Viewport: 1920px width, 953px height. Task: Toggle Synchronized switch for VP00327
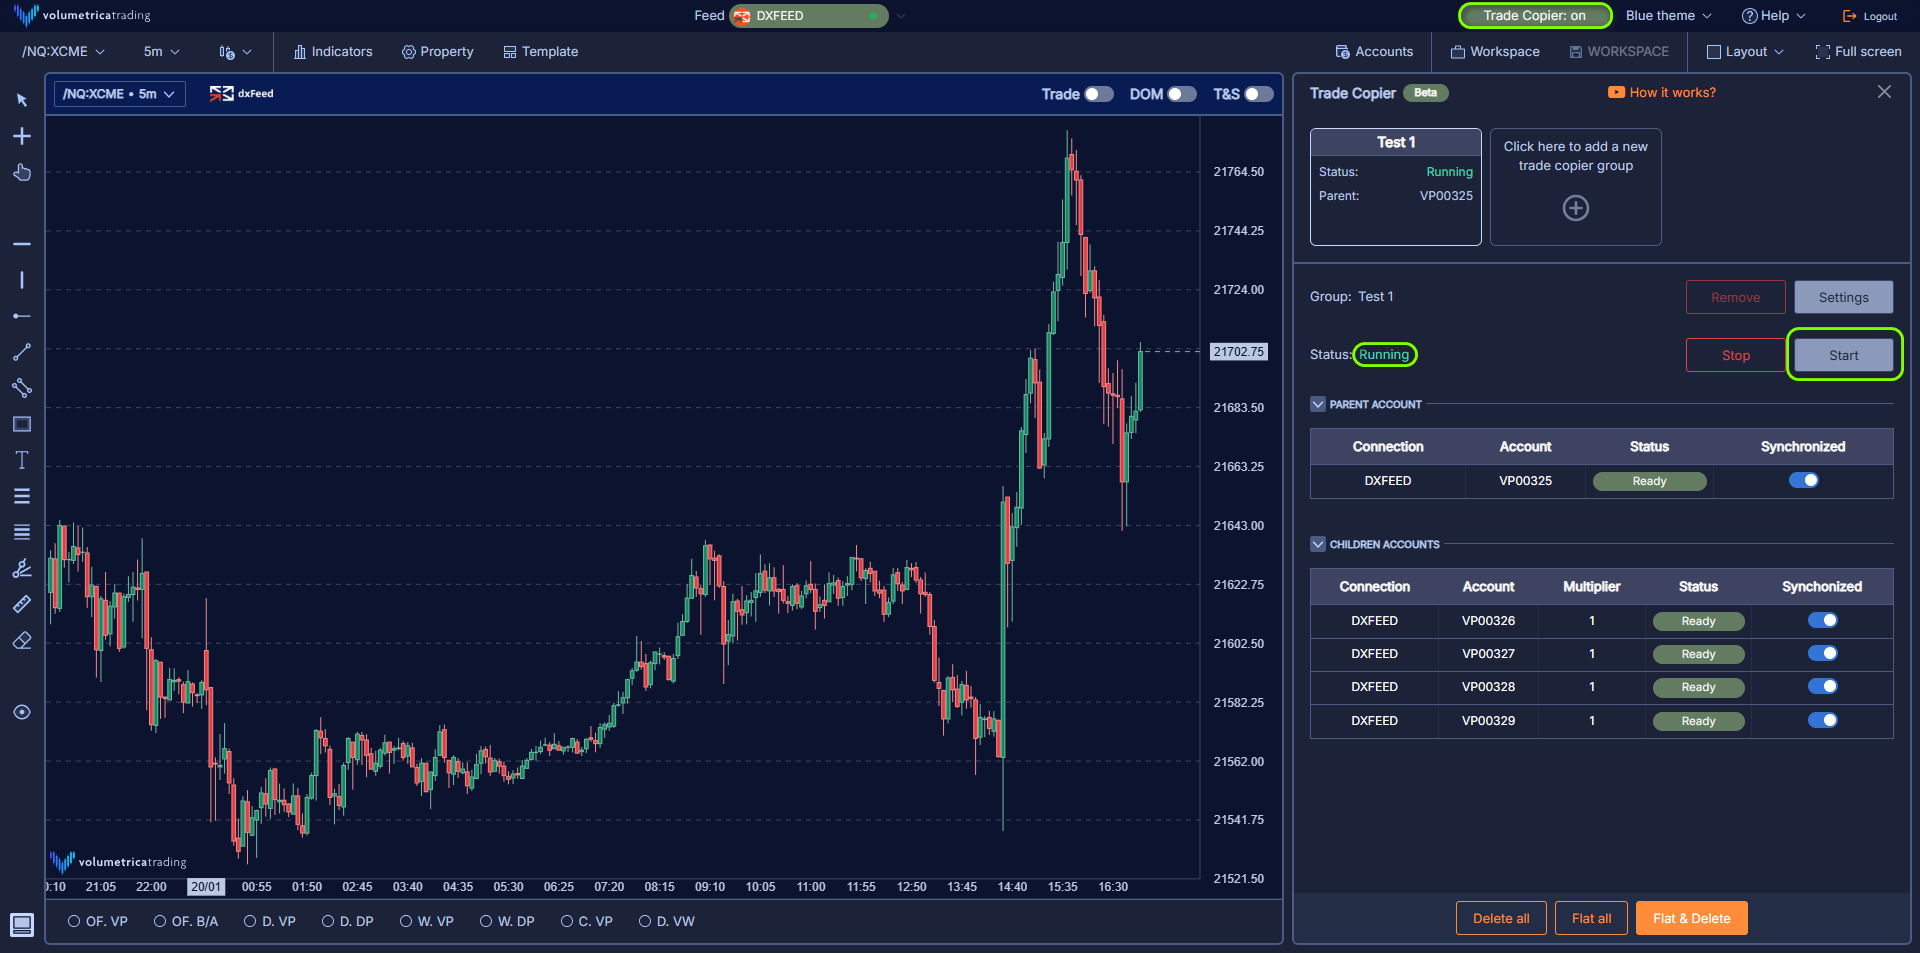[1823, 653]
